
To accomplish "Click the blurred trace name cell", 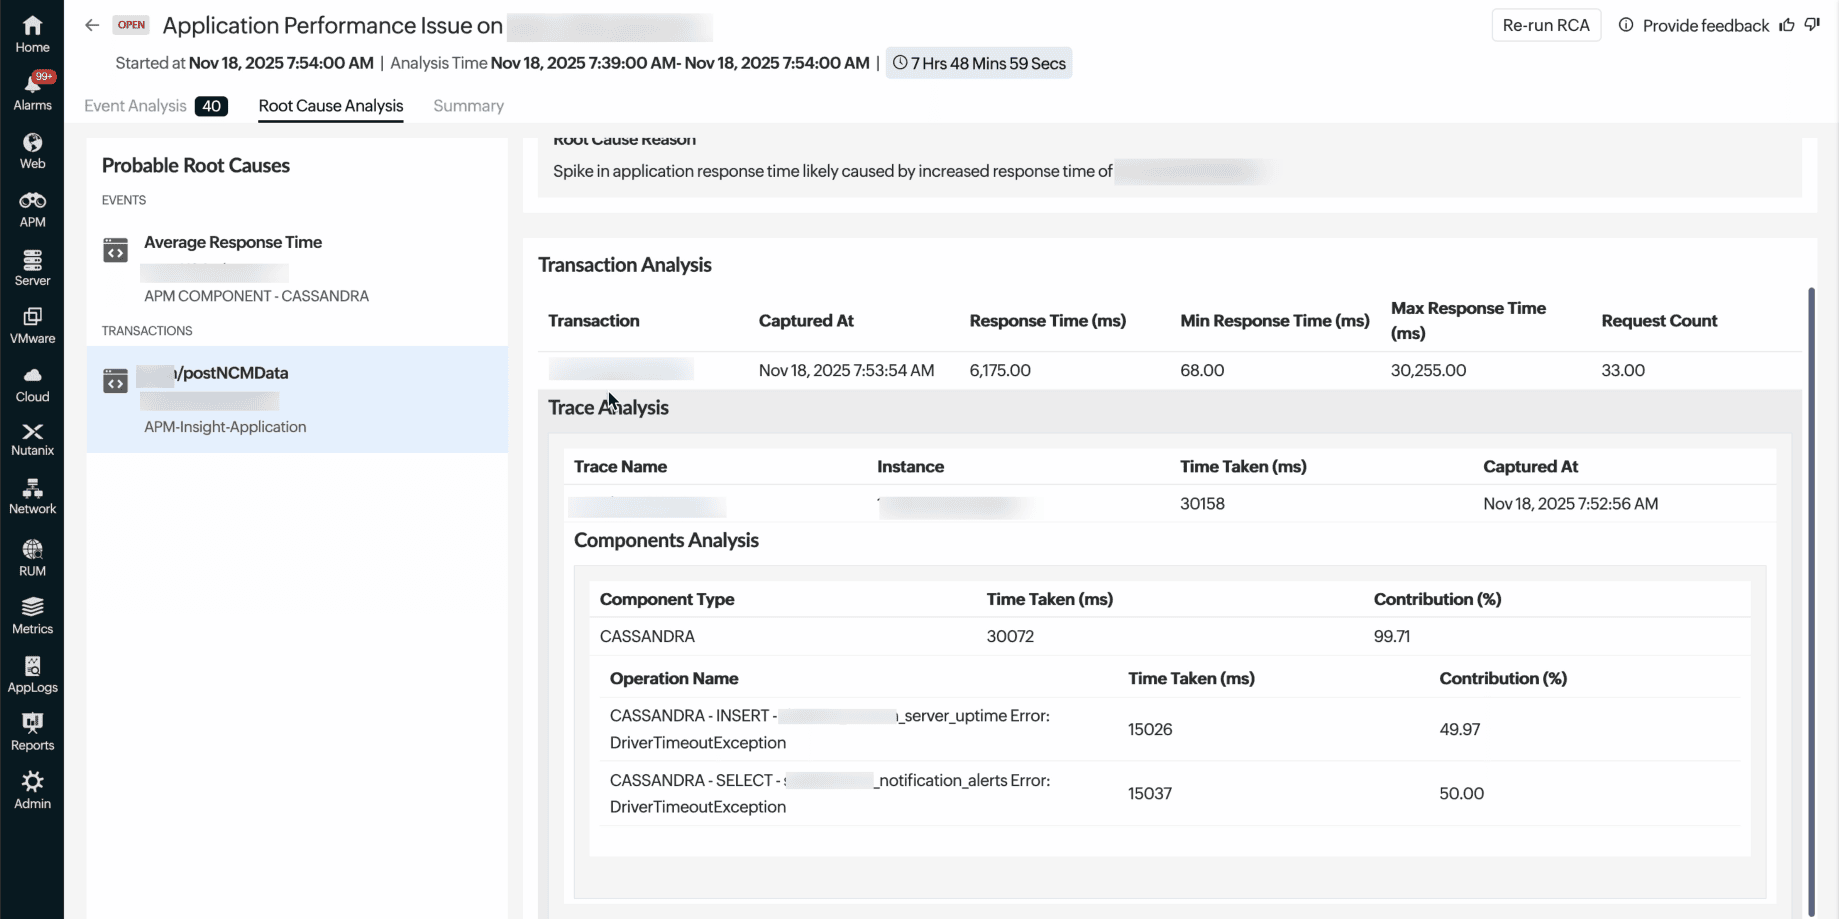I will click(647, 505).
